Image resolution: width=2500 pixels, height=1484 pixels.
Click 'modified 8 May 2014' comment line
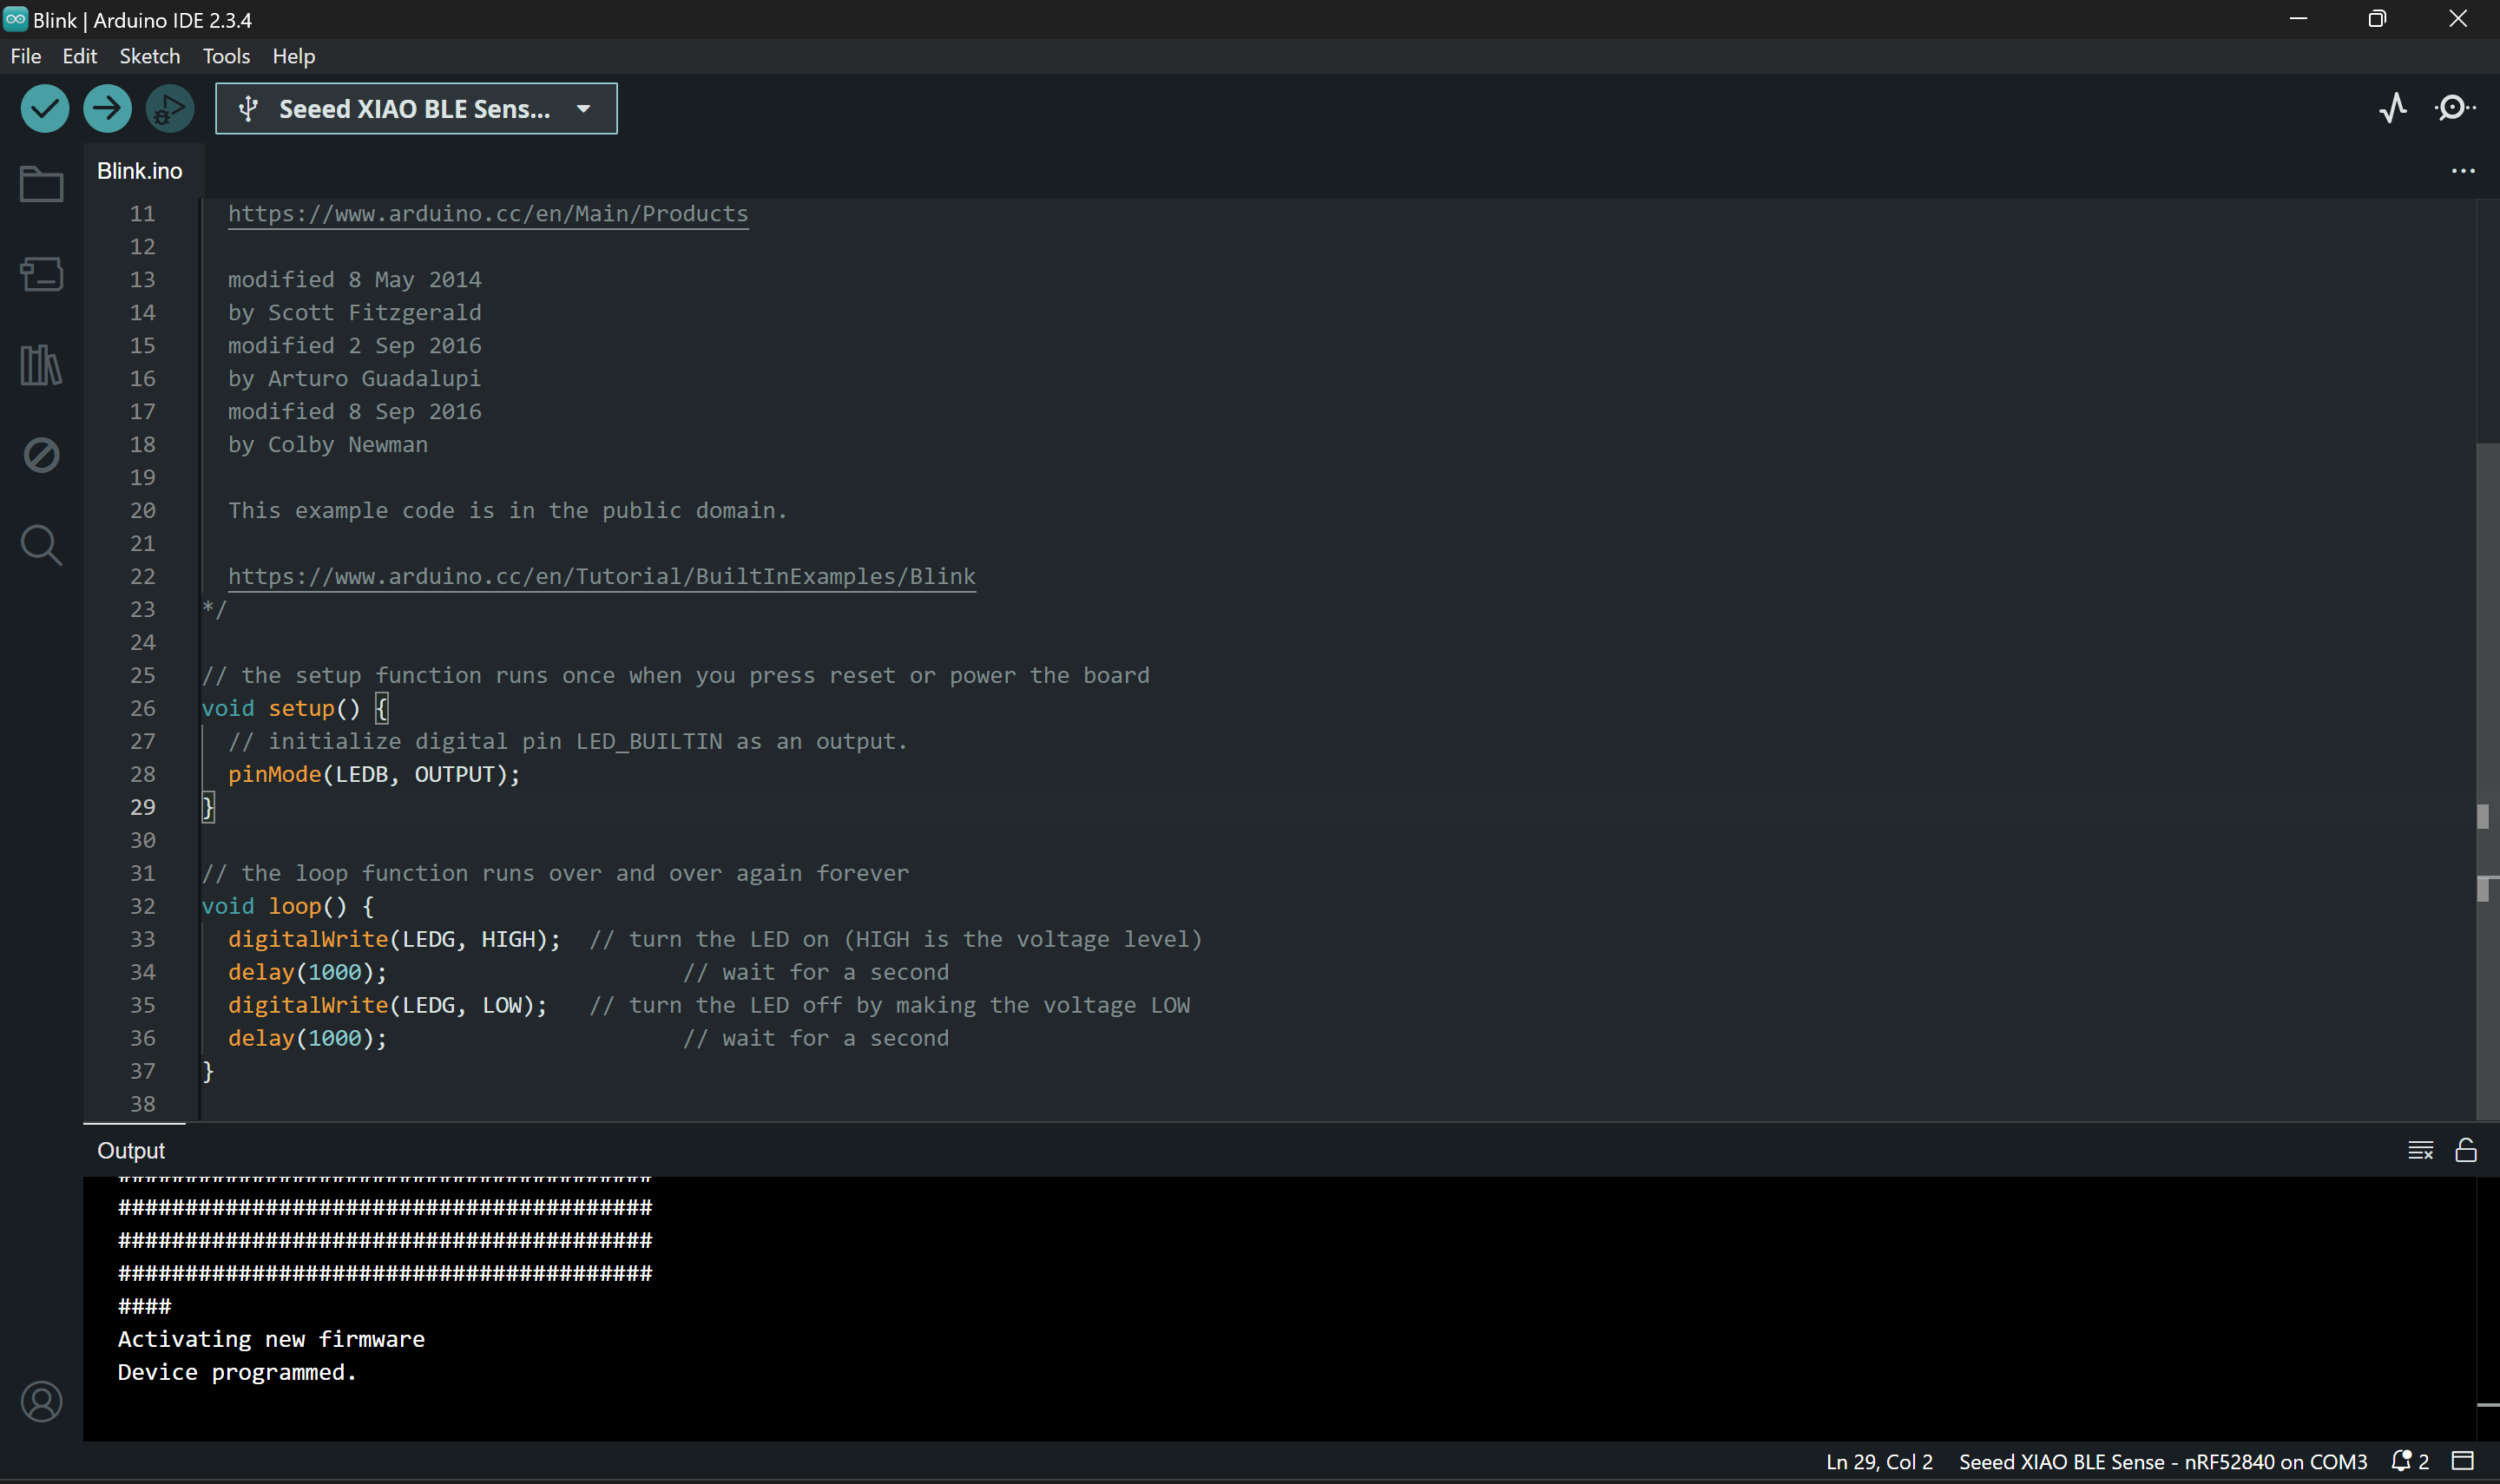tap(355, 280)
